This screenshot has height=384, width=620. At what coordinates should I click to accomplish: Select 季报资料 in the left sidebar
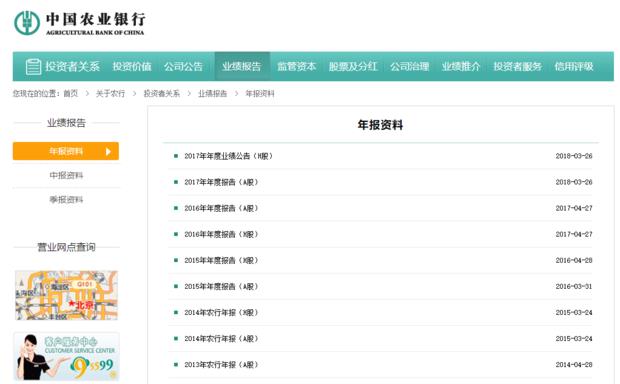66,199
